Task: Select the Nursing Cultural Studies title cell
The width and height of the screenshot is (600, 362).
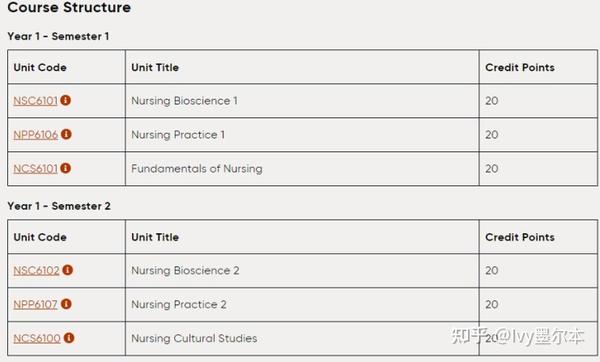Action: pyautogui.click(x=302, y=339)
